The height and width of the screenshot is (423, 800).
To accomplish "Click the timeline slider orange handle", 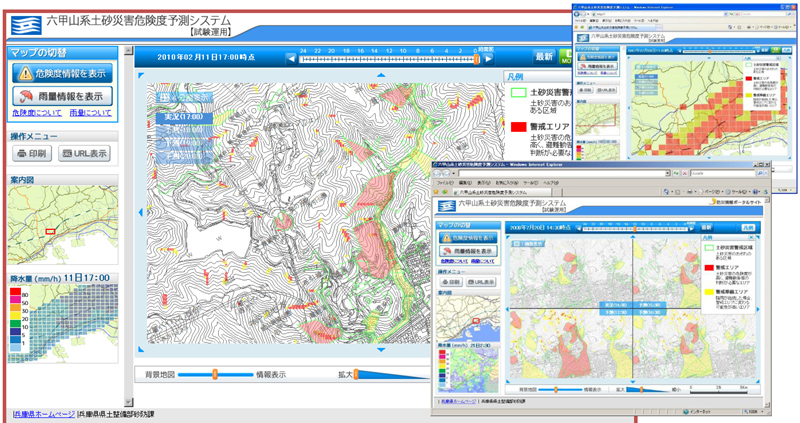I will pyautogui.click(x=477, y=58).
